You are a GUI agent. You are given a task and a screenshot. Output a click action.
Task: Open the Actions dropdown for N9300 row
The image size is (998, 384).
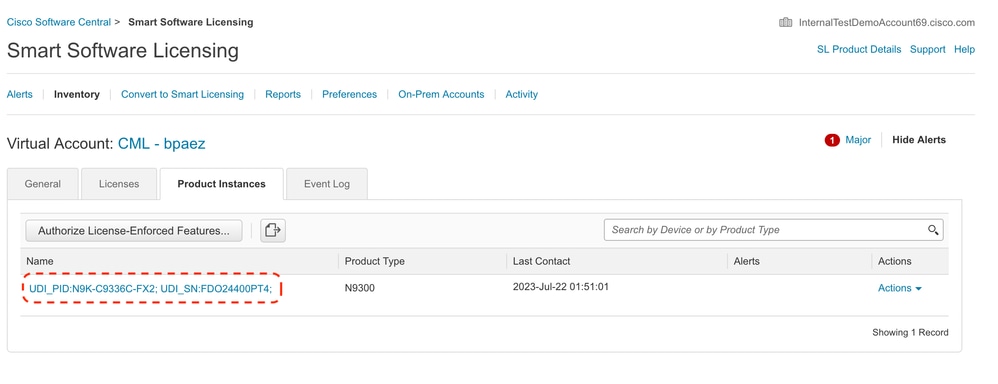[x=900, y=288]
